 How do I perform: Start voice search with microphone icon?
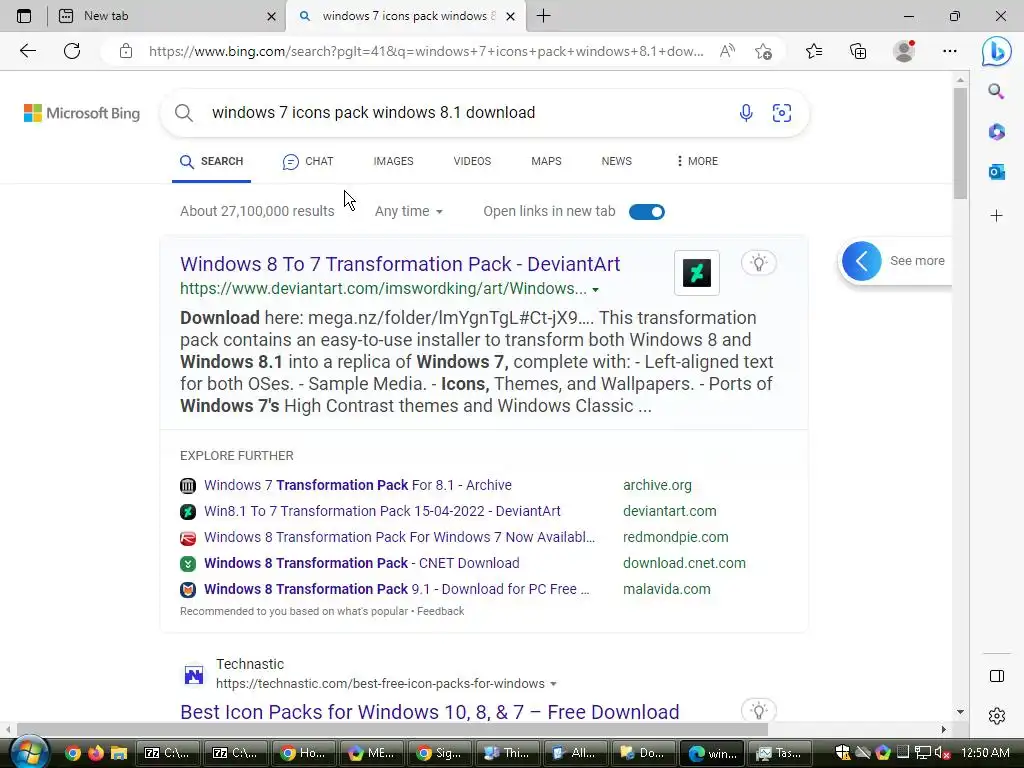click(746, 113)
